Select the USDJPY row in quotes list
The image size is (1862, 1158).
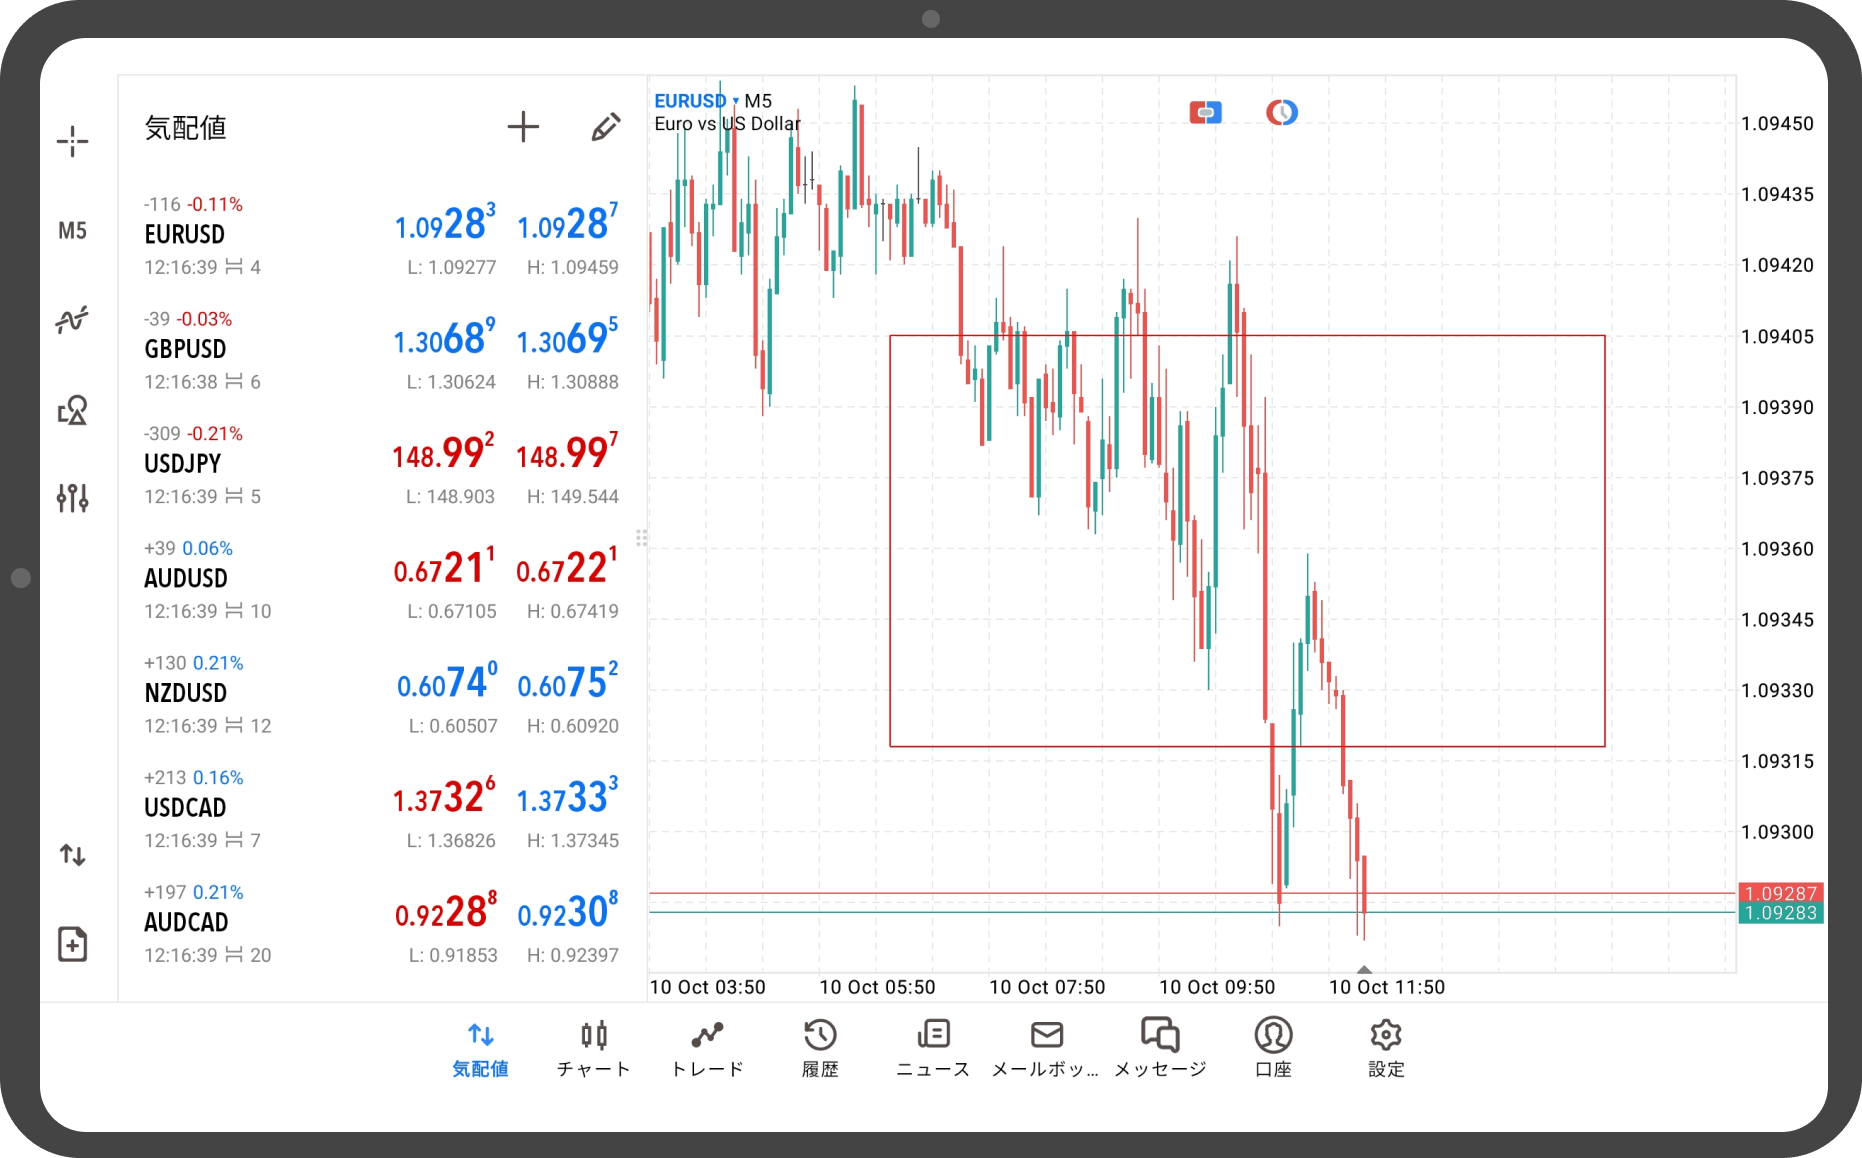tap(380, 464)
